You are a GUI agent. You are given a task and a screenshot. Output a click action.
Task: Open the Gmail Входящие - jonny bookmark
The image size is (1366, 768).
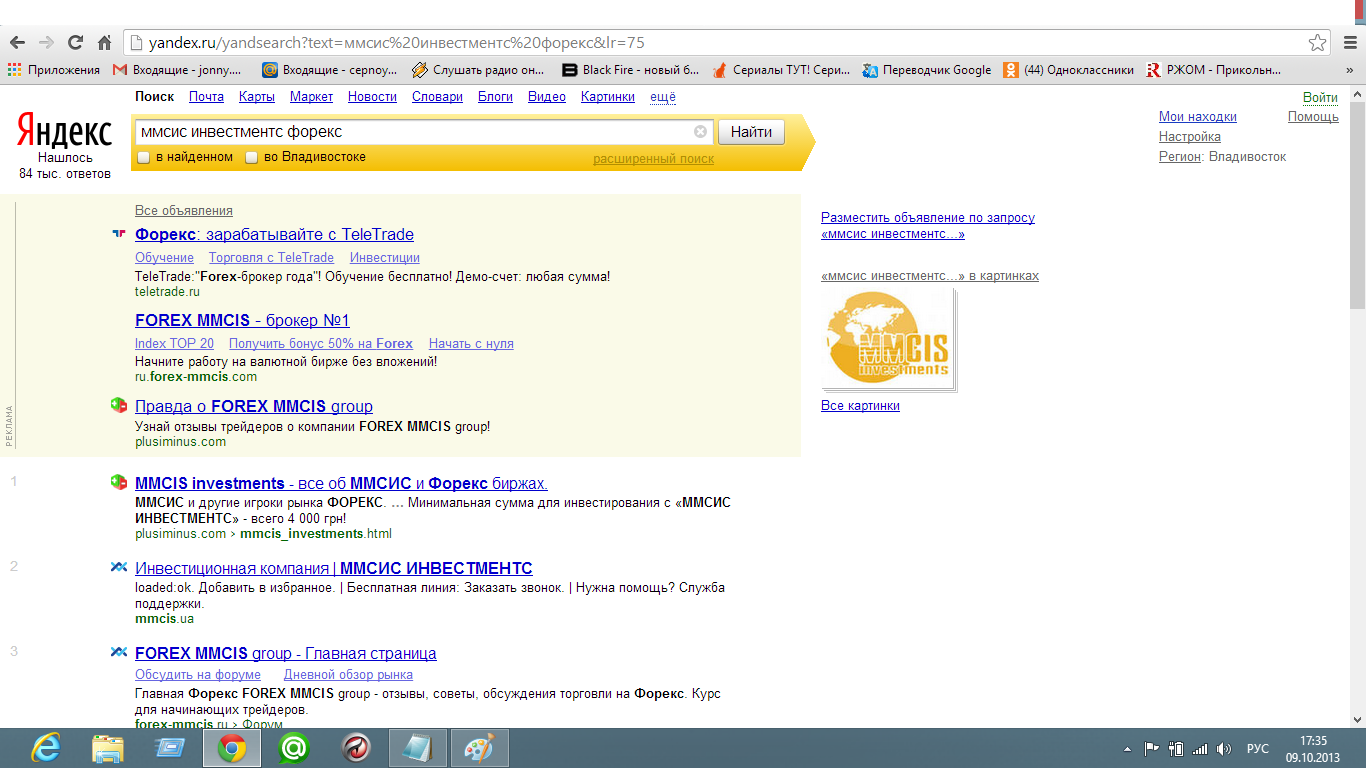177,70
